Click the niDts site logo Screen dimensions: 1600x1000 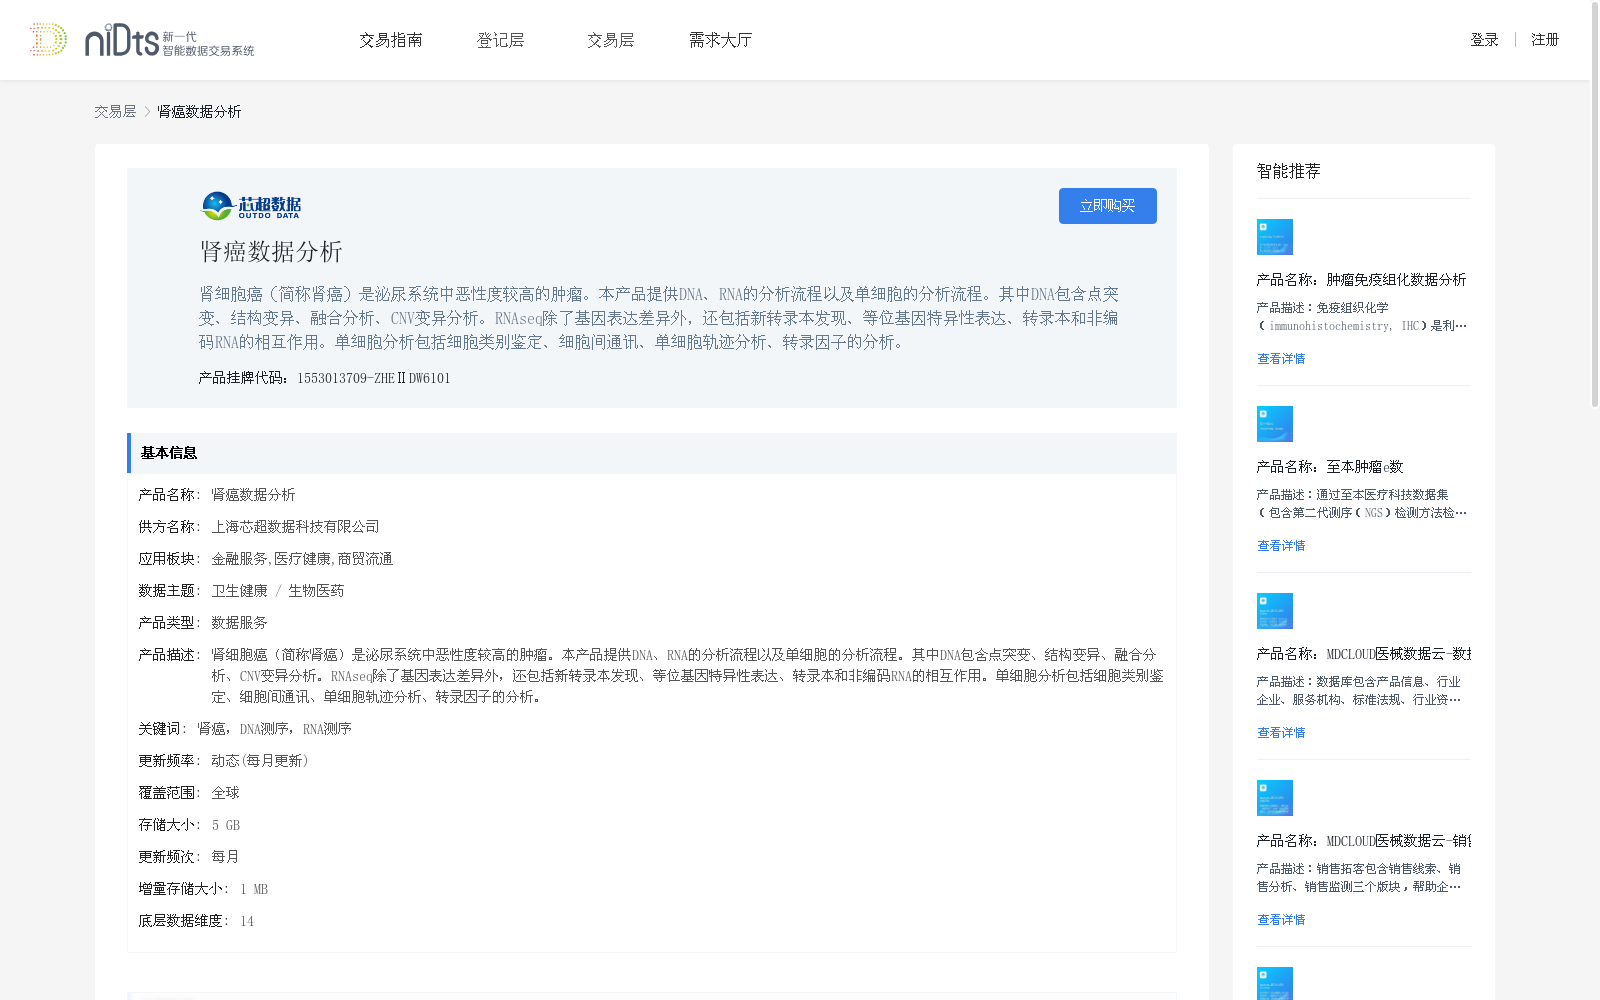point(169,40)
